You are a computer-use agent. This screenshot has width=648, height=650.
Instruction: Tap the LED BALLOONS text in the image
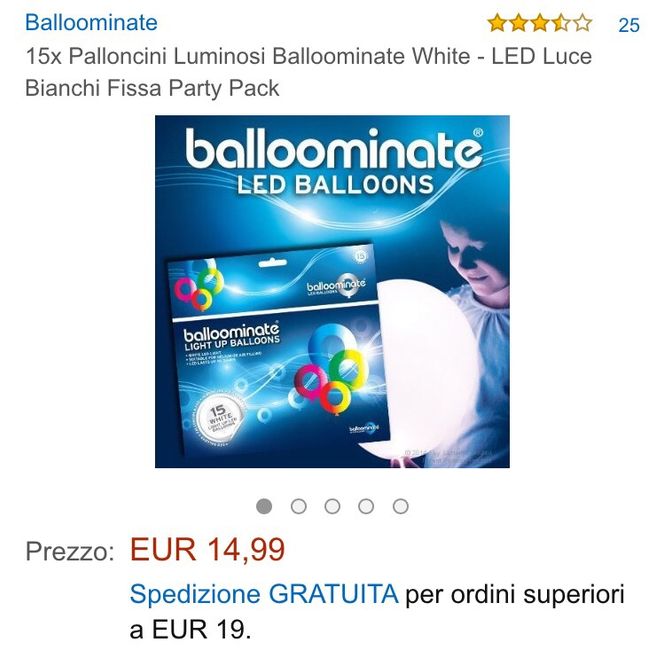pos(335,185)
